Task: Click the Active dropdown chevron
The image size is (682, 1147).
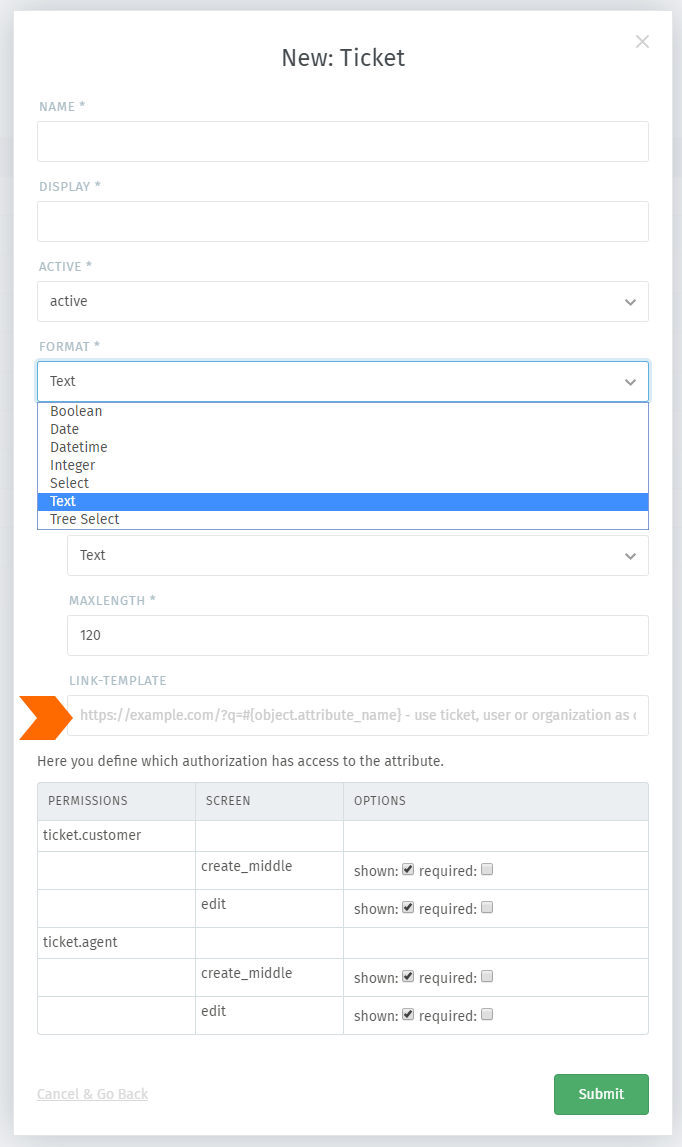Action: point(630,301)
